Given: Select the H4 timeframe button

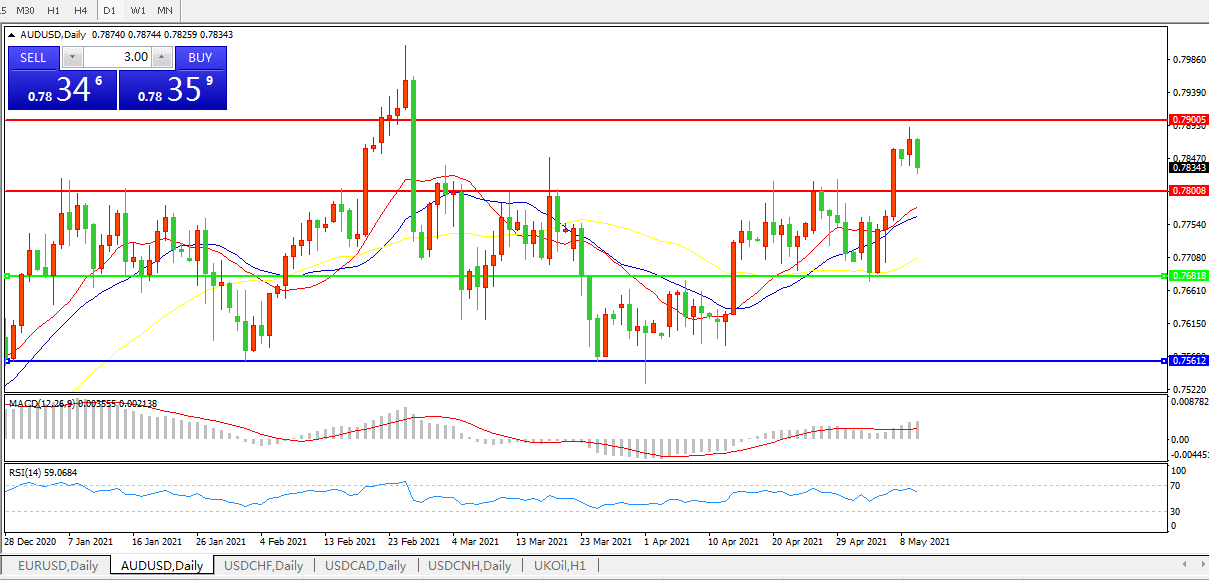Looking at the screenshot, I should [x=81, y=10].
